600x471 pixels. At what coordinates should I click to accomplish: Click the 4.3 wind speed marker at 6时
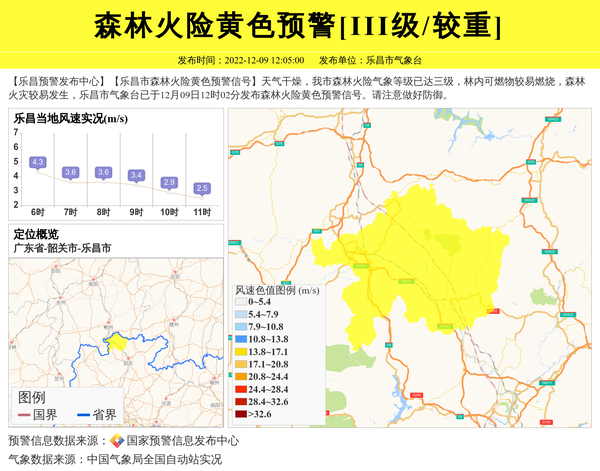point(38,162)
